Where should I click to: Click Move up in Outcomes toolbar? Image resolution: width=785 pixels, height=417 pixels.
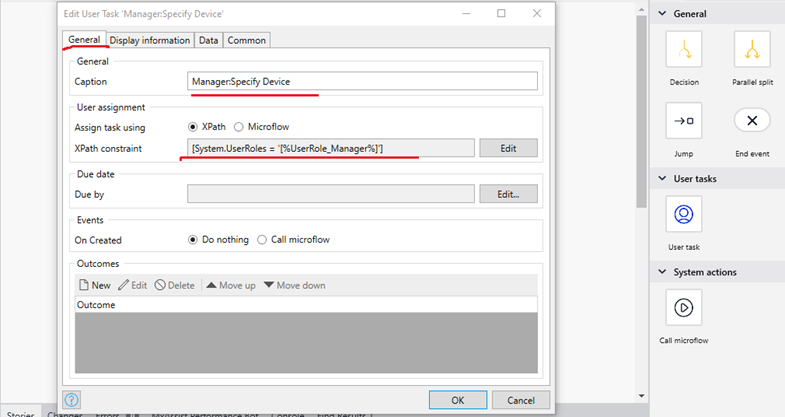[x=231, y=285]
